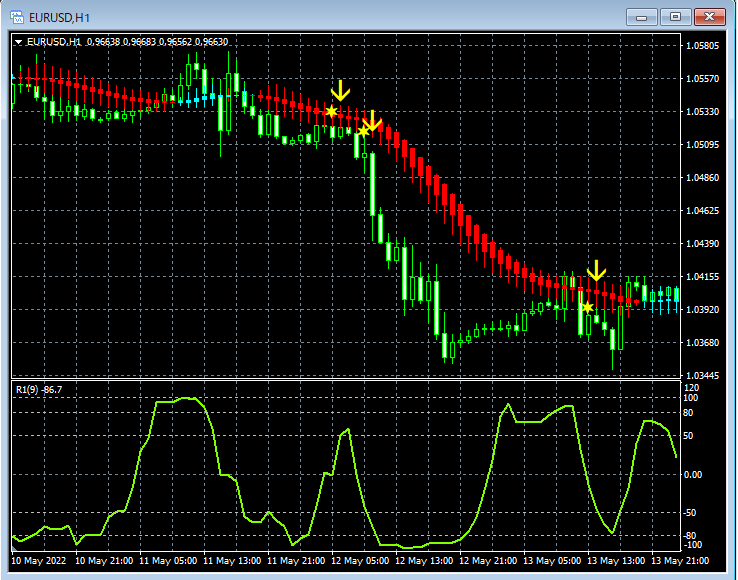Click the 12 May 13:00 time label
Image resolution: width=738 pixels, height=580 pixels.
[x=424, y=561]
